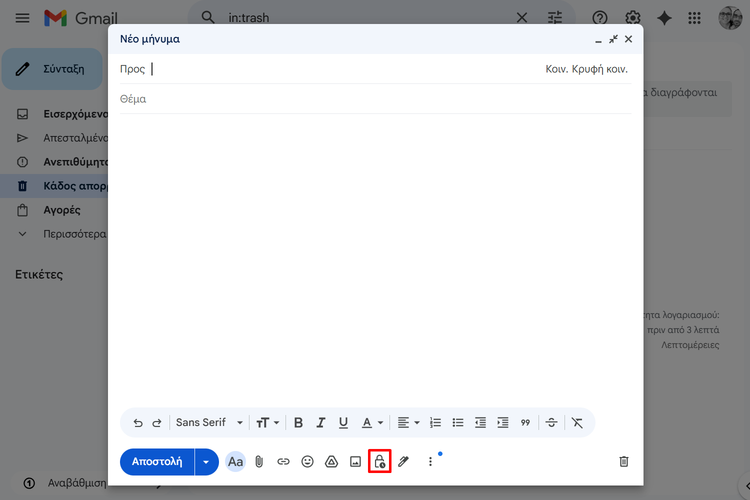Open the Εισερχόμενα inbox folder

(55, 114)
